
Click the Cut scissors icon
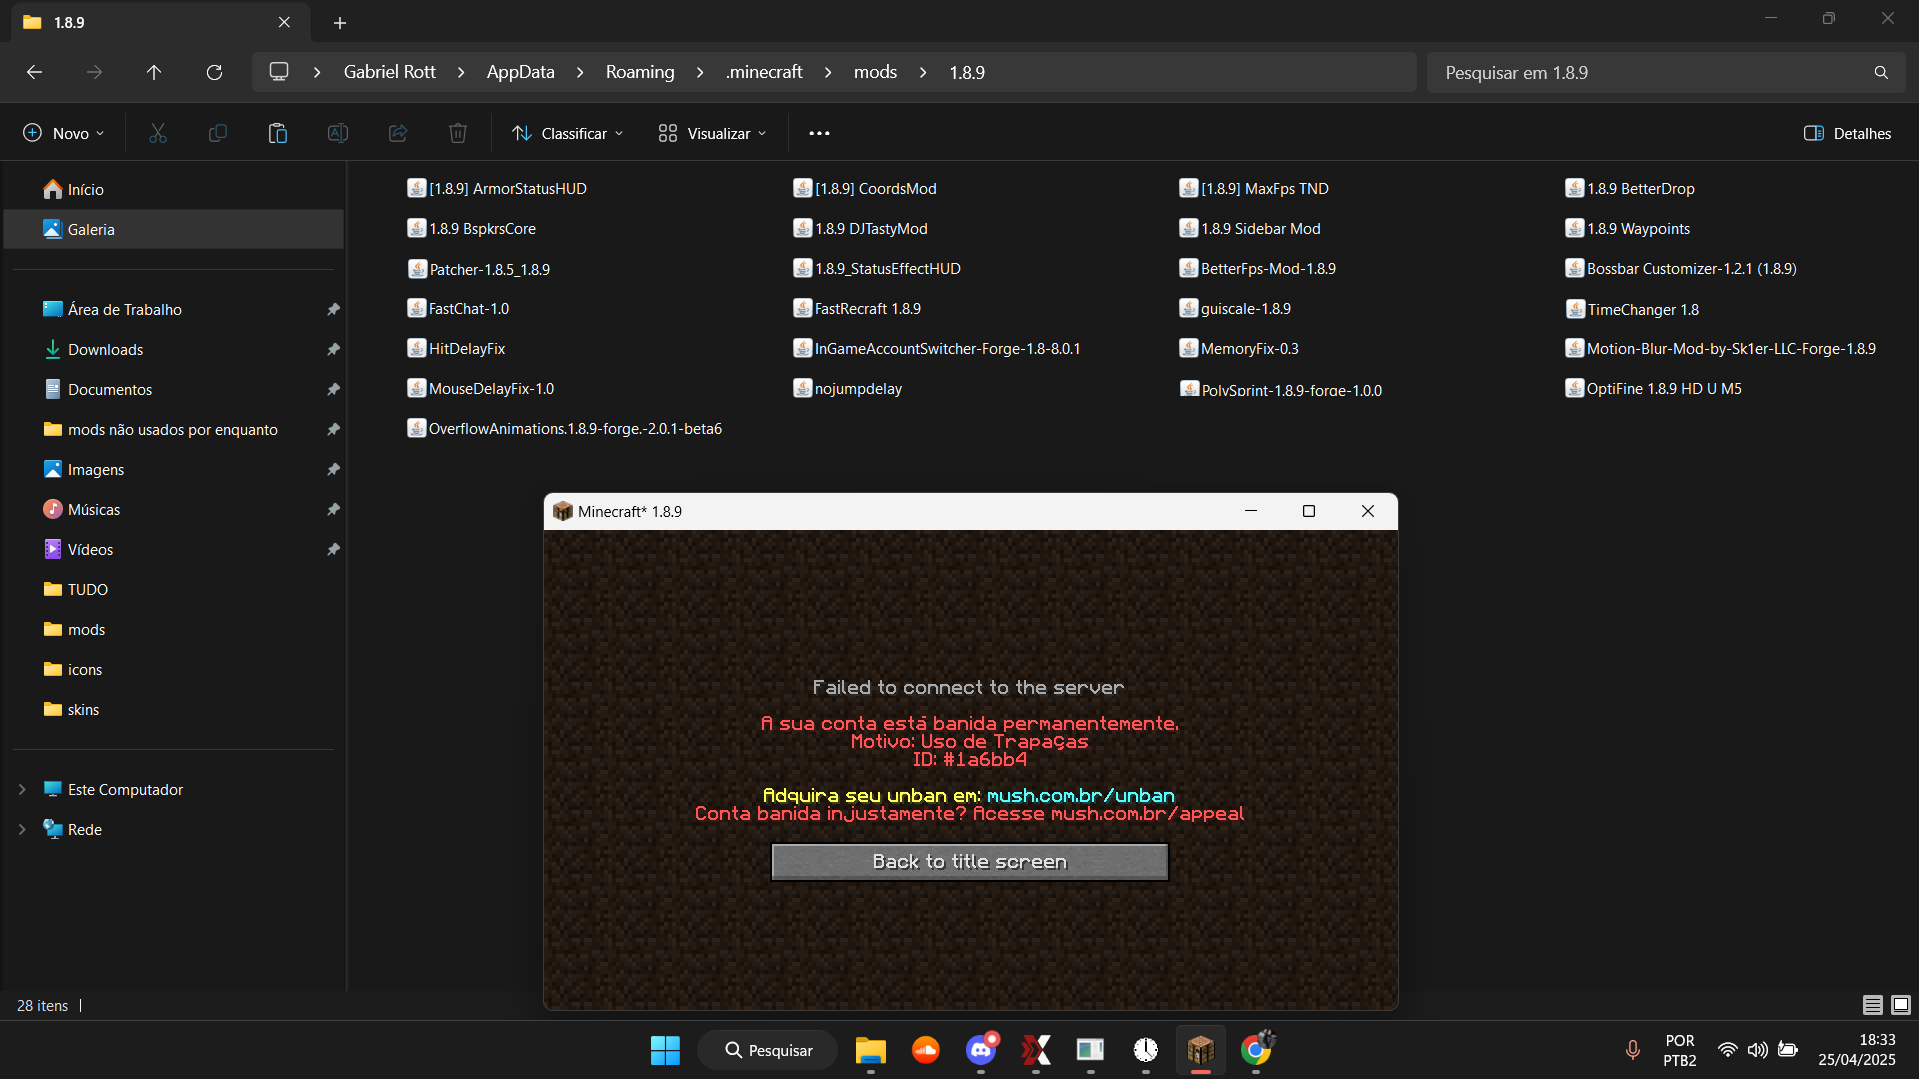(158, 133)
